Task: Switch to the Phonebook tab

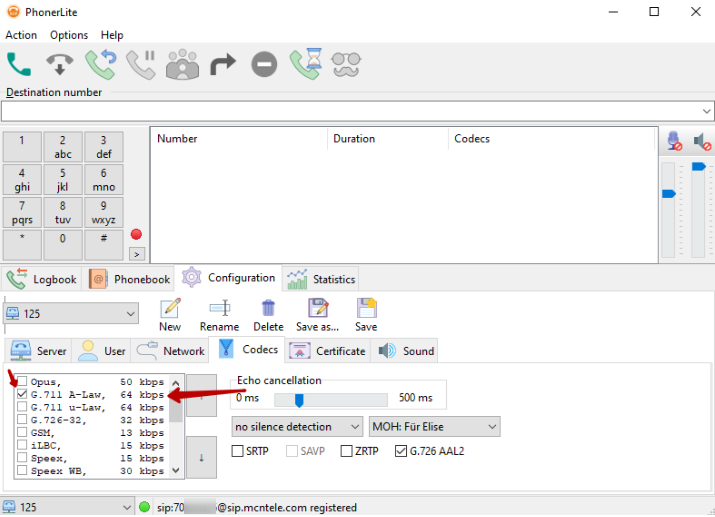Action: 130,279
